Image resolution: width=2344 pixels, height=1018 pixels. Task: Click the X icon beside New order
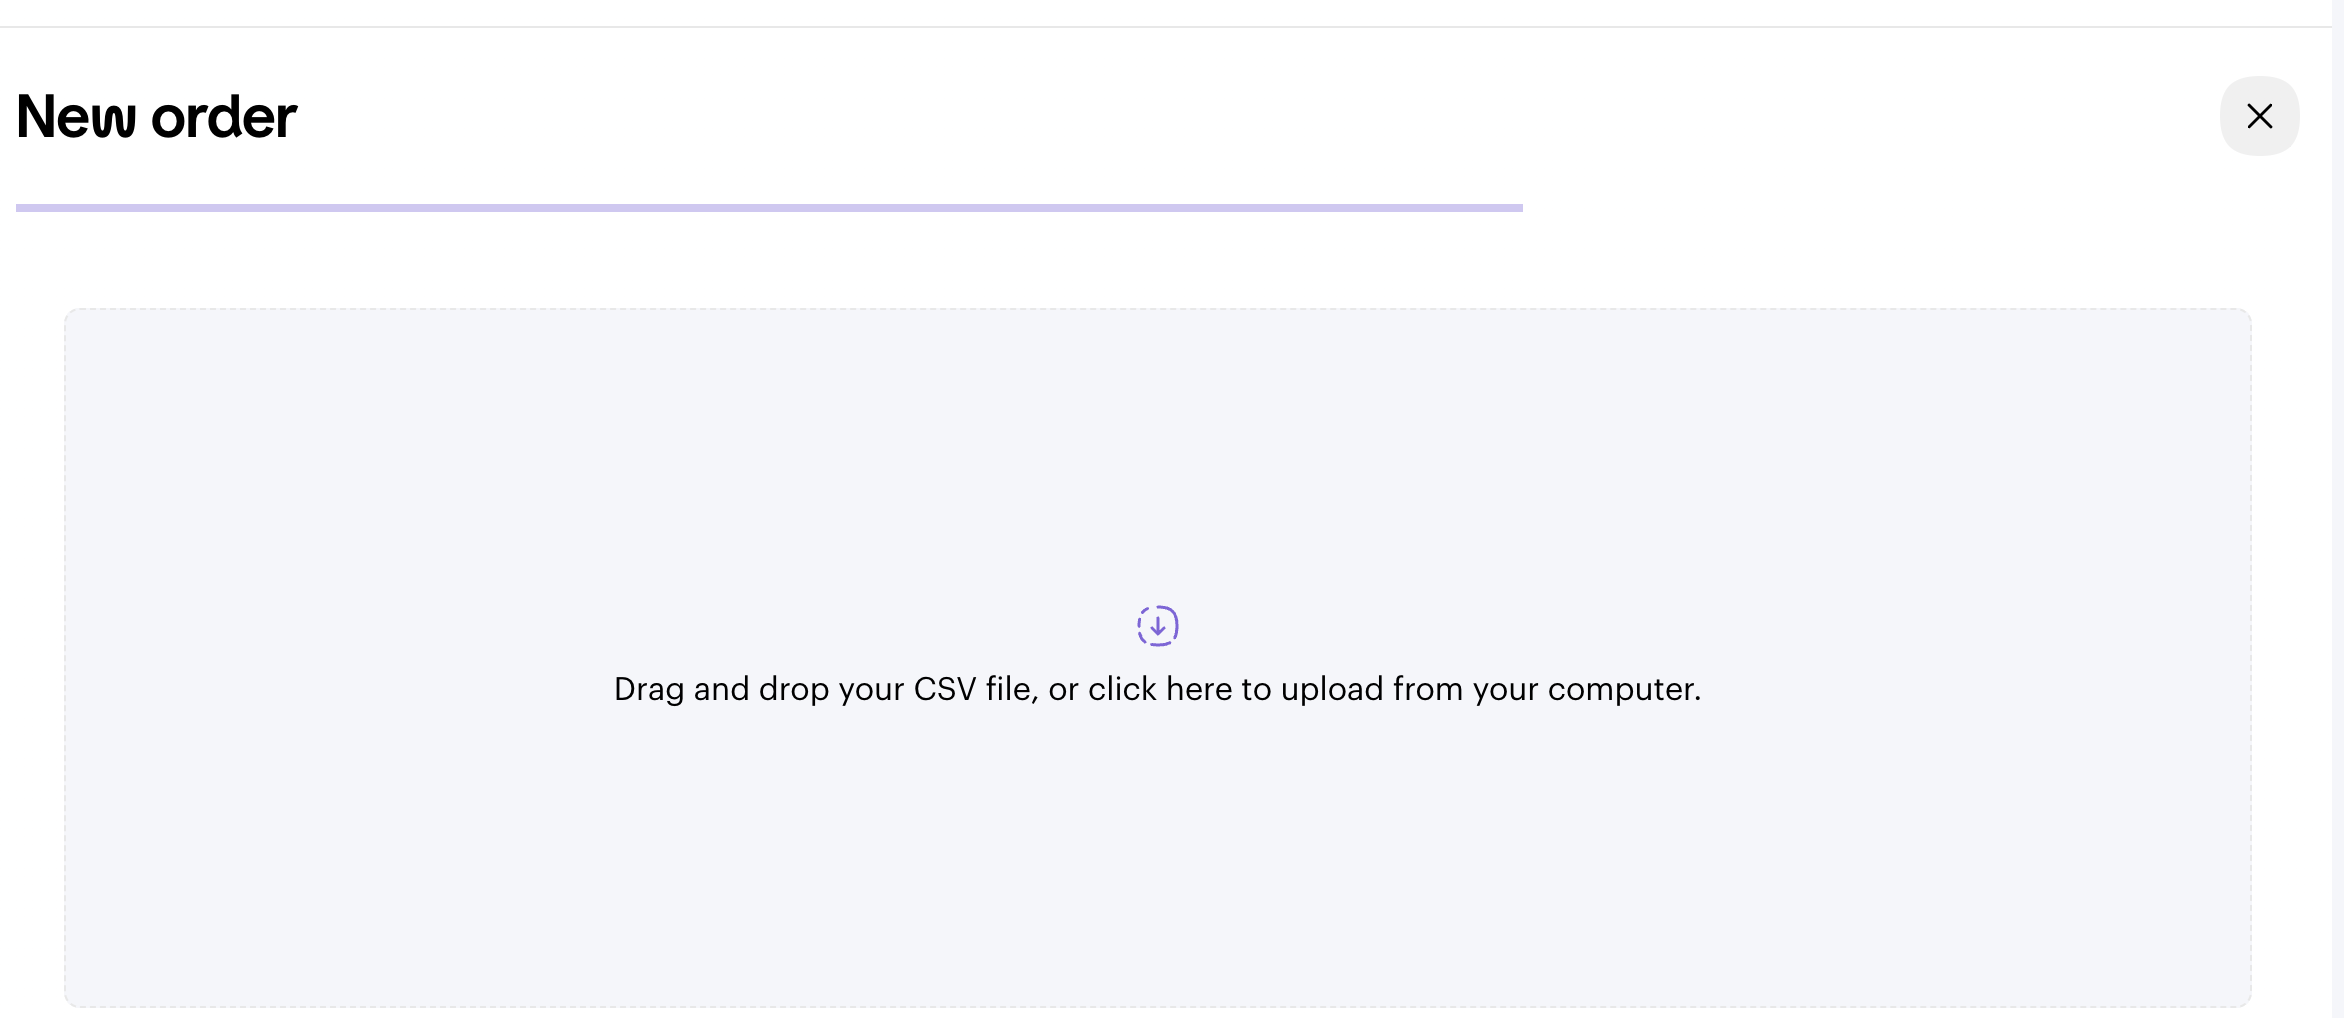click(x=2259, y=116)
